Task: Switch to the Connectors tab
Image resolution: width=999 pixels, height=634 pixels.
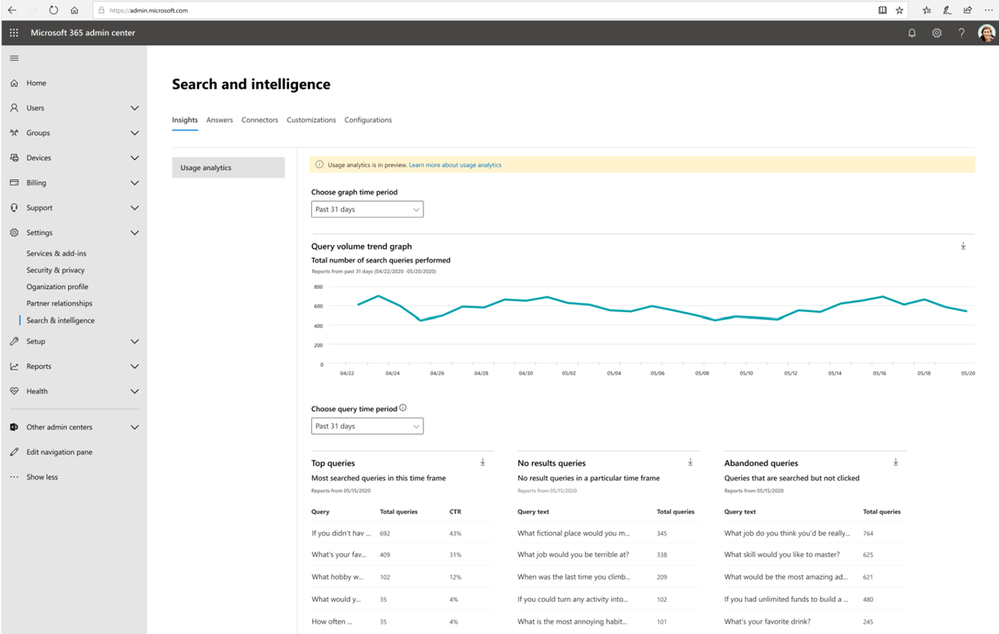Action: coord(260,120)
